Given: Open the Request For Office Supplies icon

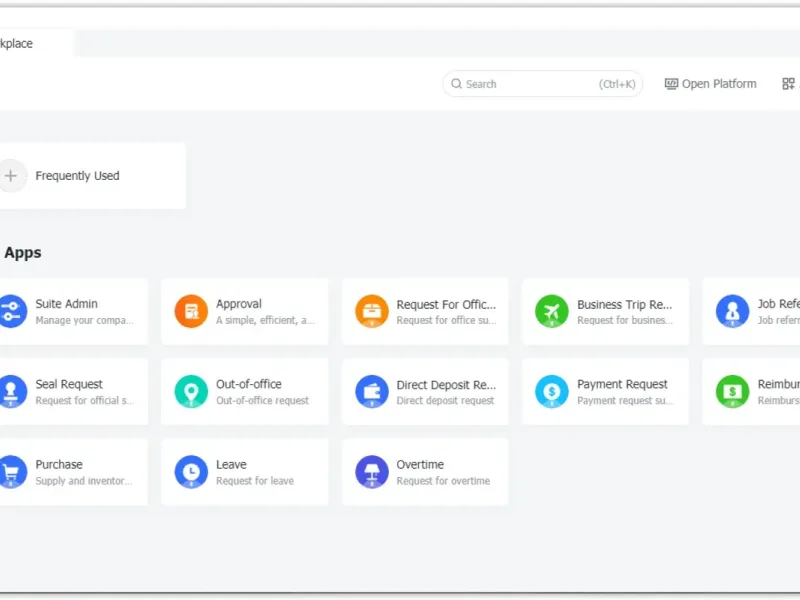Looking at the screenshot, I should pos(372,311).
